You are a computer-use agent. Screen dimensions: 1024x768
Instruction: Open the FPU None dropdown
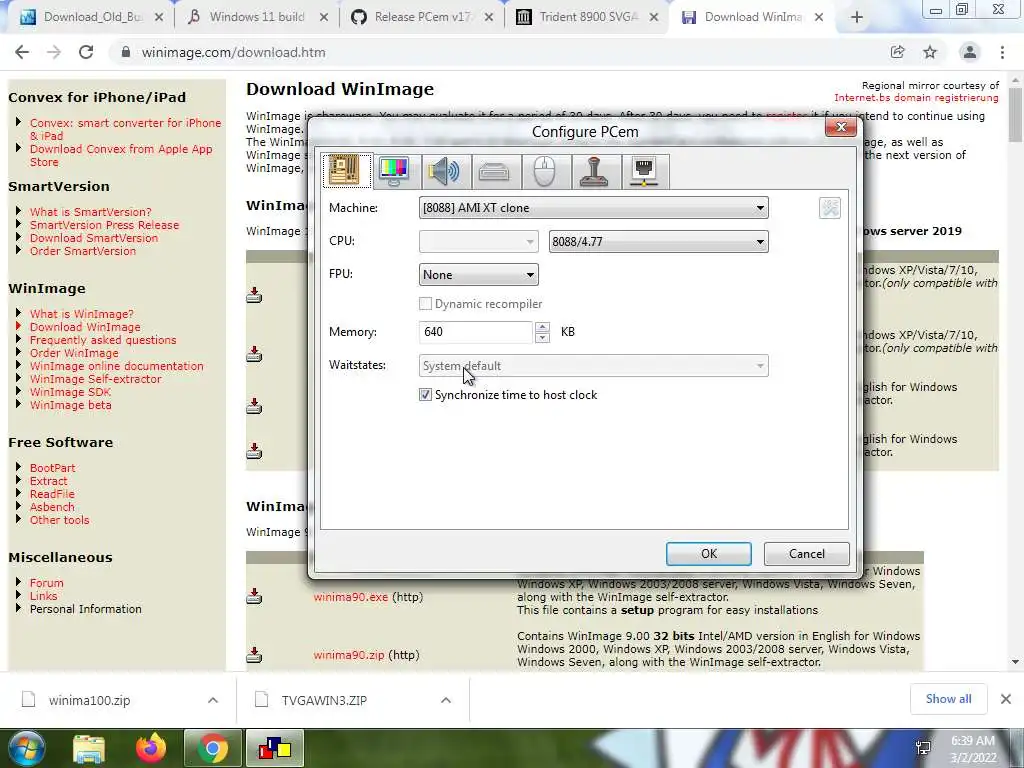[479, 275]
